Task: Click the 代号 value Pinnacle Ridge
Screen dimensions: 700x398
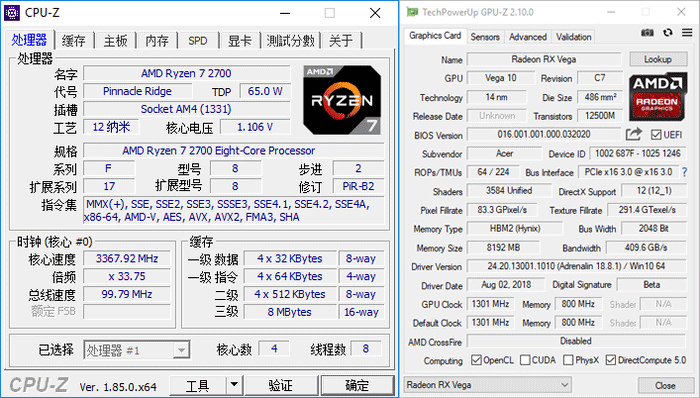Action: 138,91
